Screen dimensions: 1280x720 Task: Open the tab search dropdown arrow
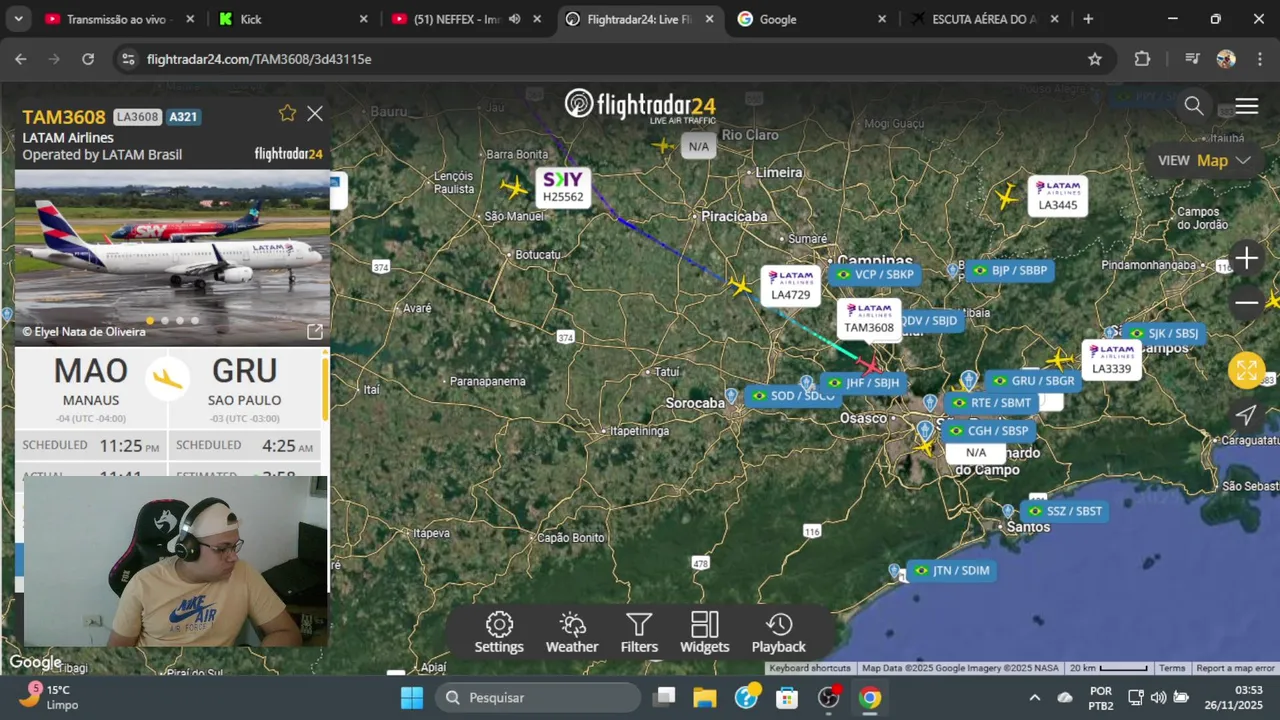pyautogui.click(x=18, y=19)
